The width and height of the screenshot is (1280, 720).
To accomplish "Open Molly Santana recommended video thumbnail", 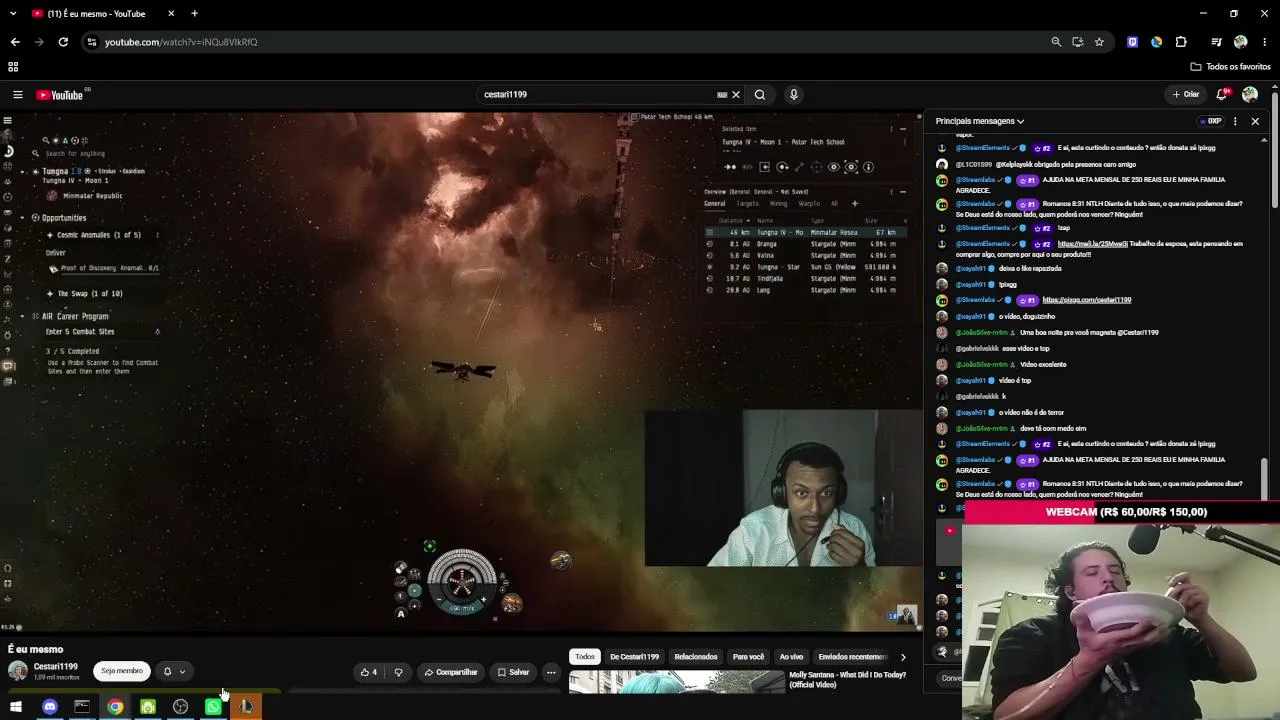I will pyautogui.click(x=677, y=681).
